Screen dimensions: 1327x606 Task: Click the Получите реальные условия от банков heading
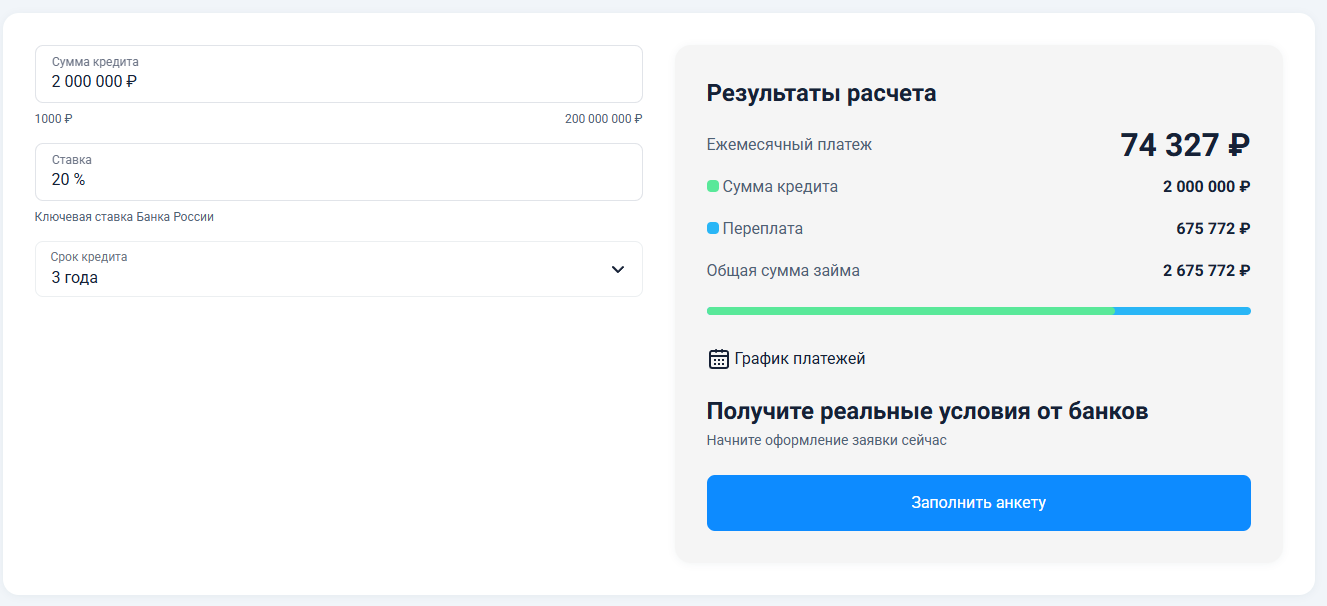[927, 411]
